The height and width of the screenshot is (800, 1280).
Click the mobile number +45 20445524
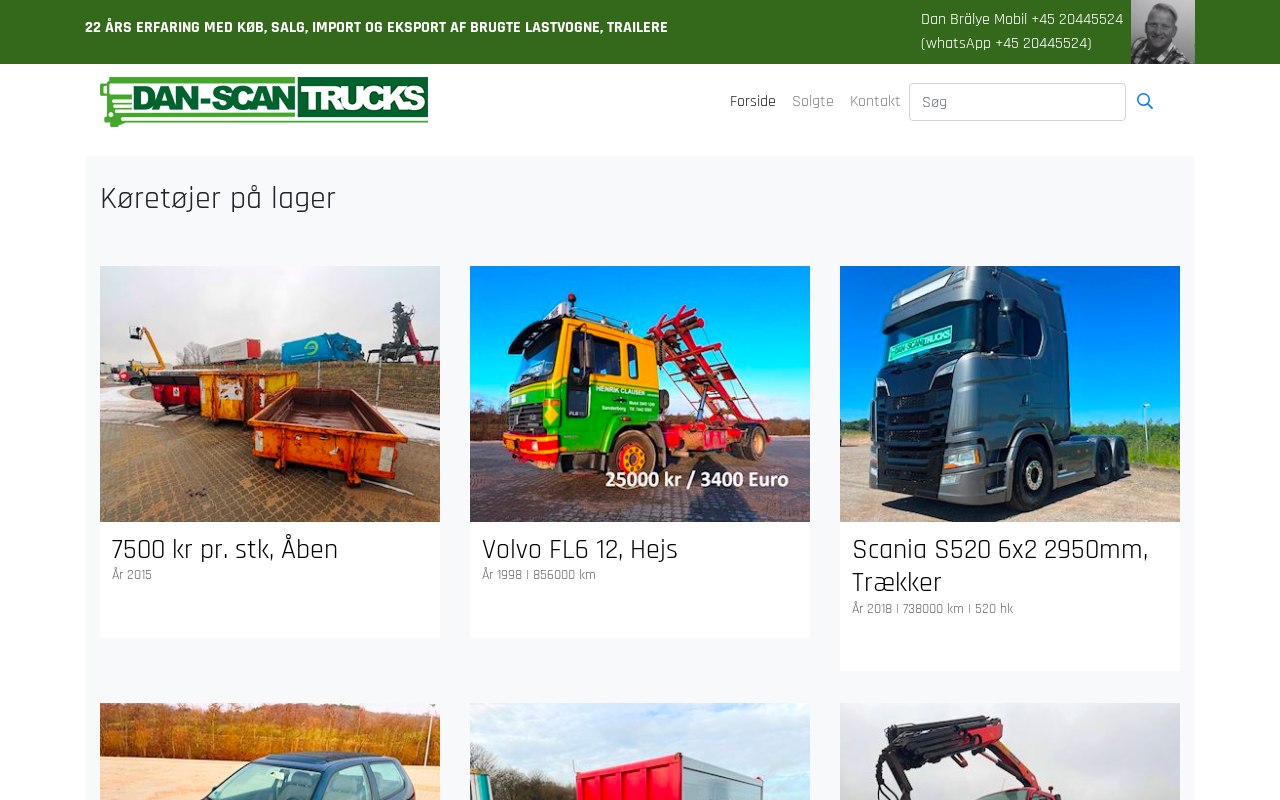click(1077, 19)
